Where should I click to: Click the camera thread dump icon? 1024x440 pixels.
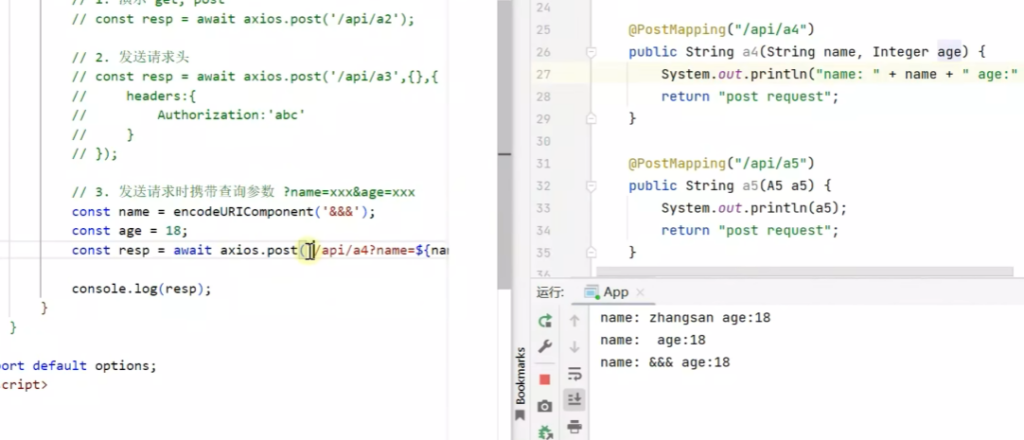[545, 406]
